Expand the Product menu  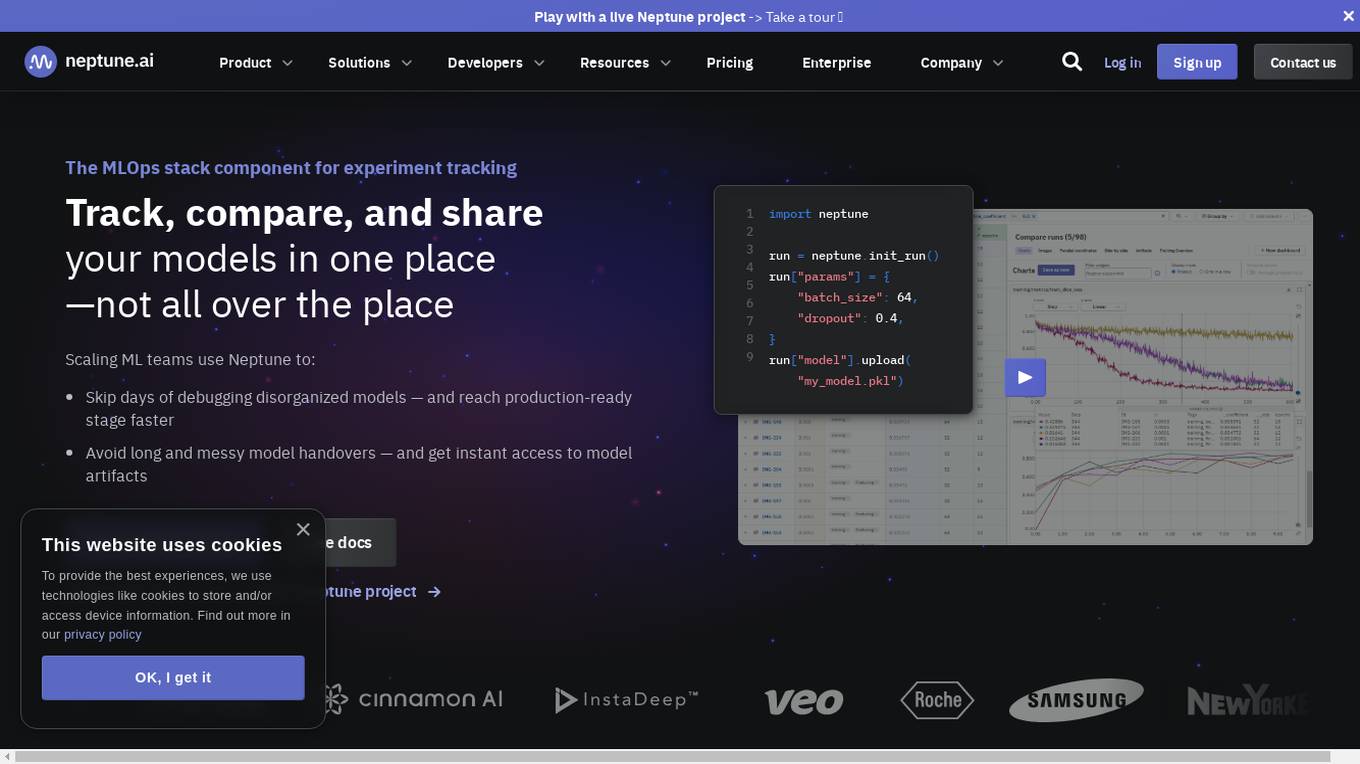tap(256, 62)
